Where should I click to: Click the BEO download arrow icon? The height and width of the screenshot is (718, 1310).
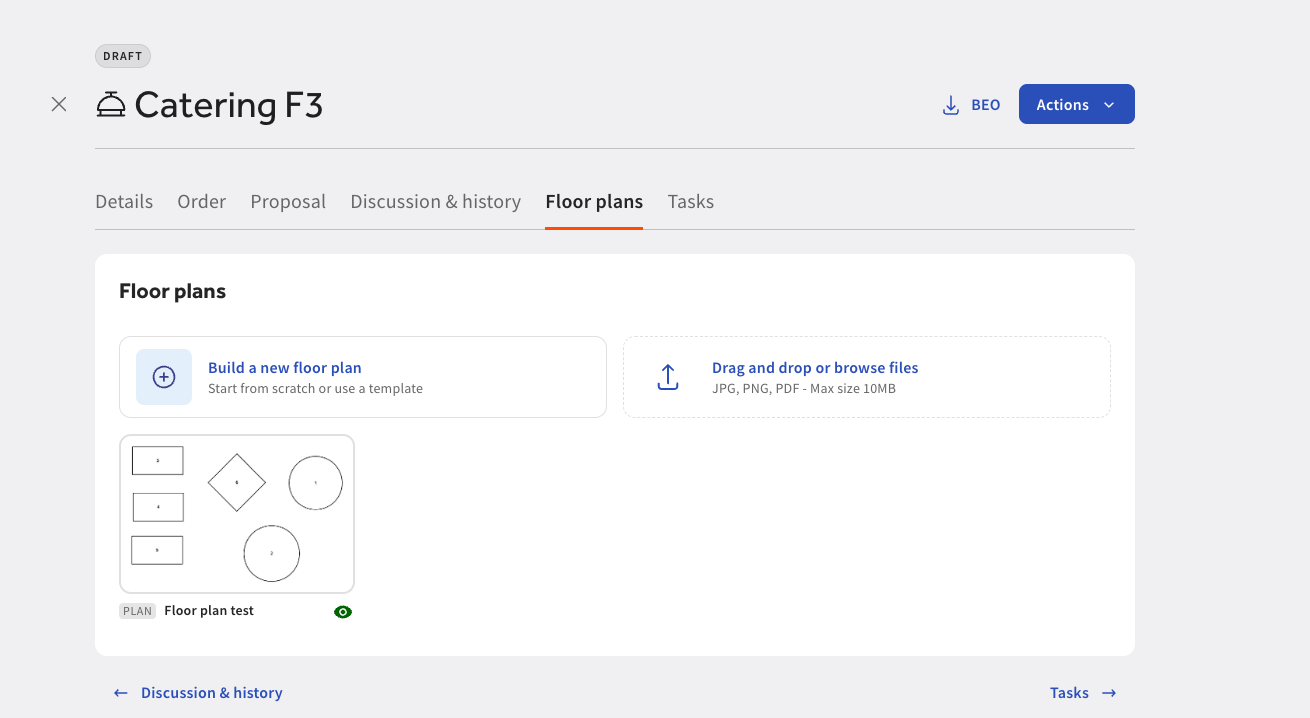click(951, 105)
